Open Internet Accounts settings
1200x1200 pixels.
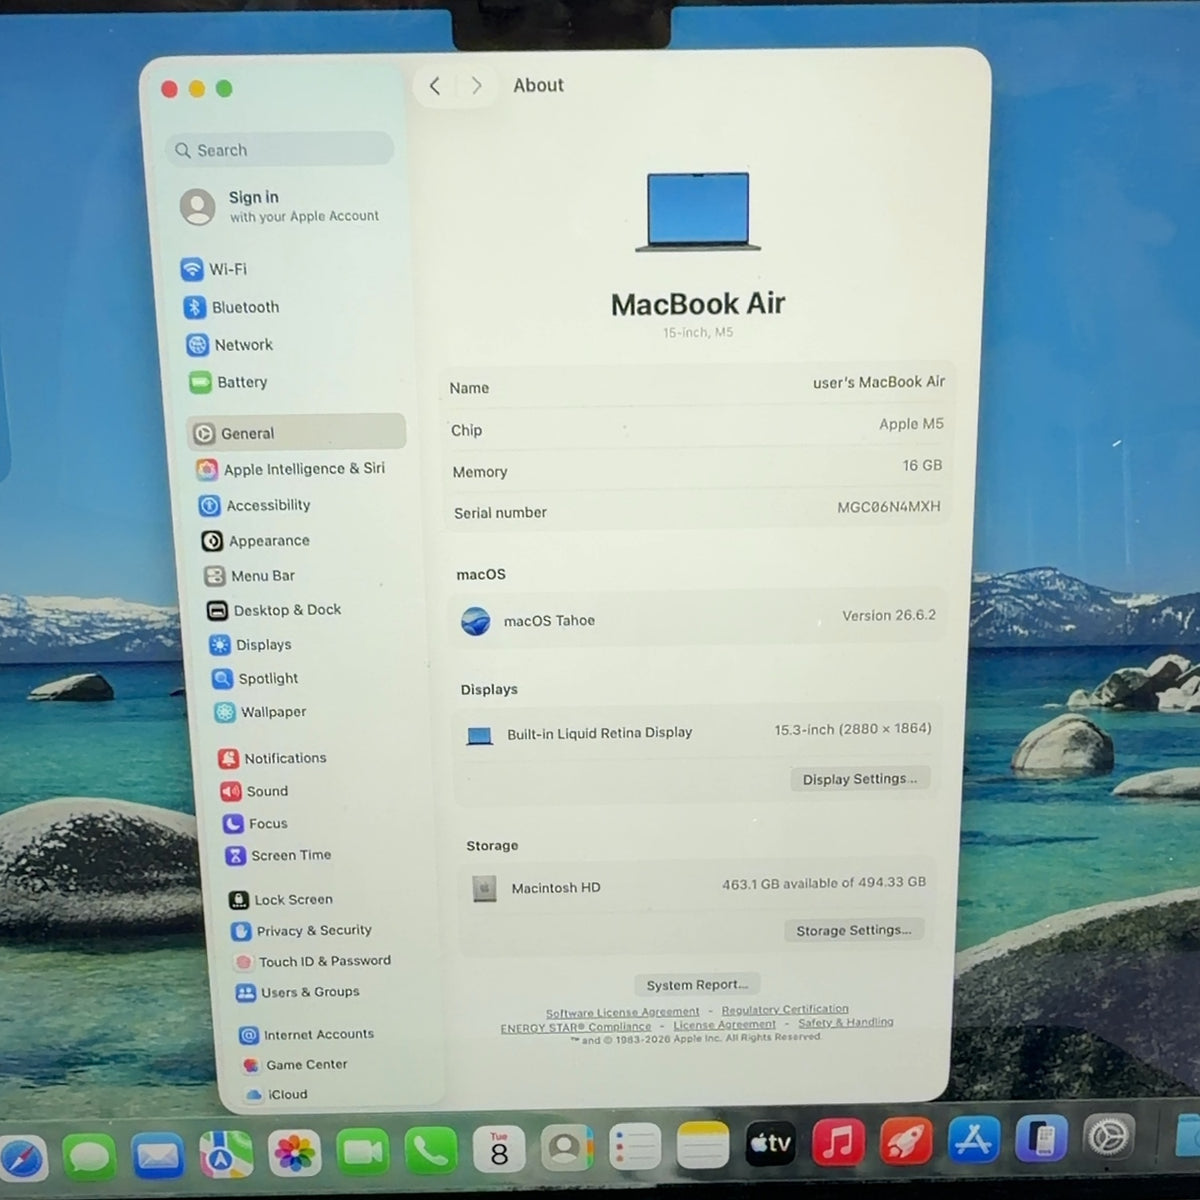pyautogui.click(x=306, y=1035)
